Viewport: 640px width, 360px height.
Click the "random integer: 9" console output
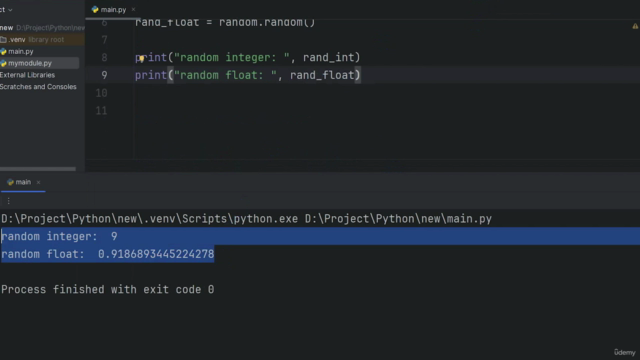click(x=59, y=236)
